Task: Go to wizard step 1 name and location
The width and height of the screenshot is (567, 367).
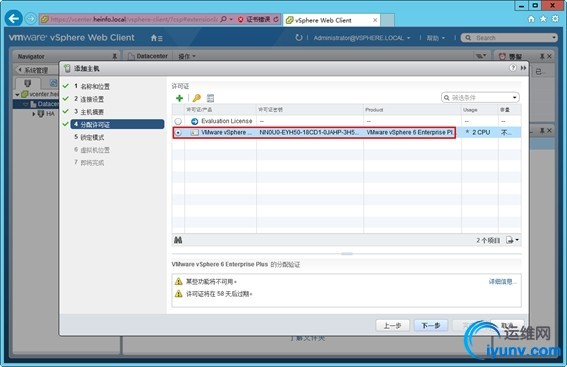Action: coord(92,86)
